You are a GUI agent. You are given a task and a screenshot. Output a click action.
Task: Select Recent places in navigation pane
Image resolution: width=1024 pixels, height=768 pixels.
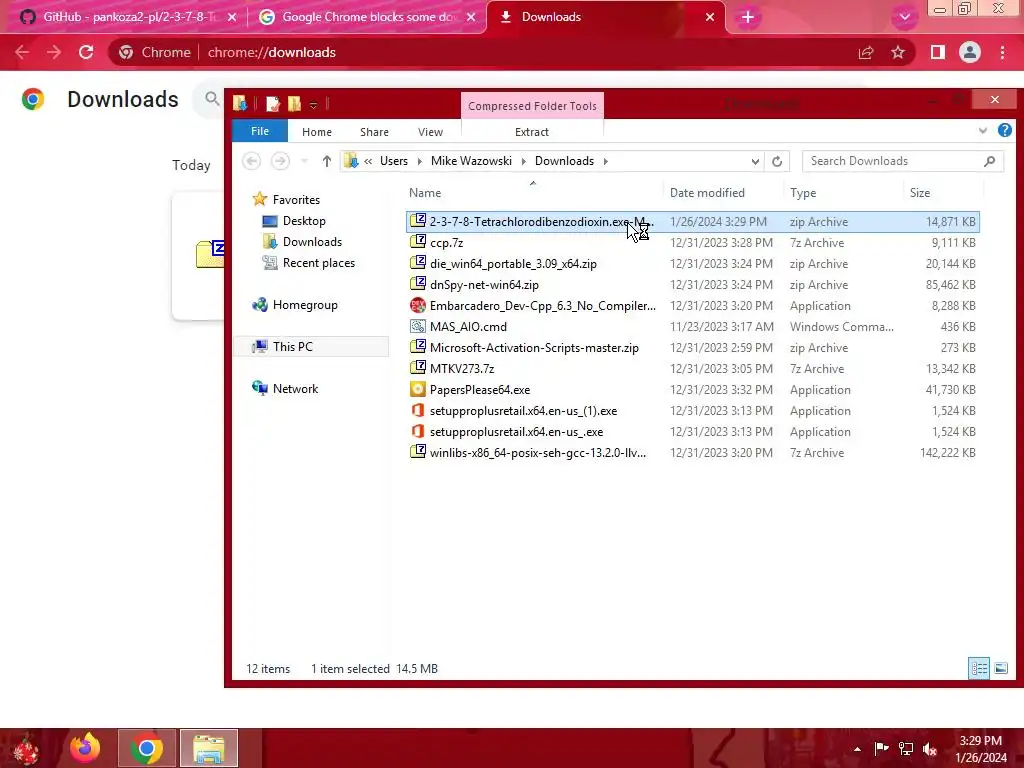[319, 263]
